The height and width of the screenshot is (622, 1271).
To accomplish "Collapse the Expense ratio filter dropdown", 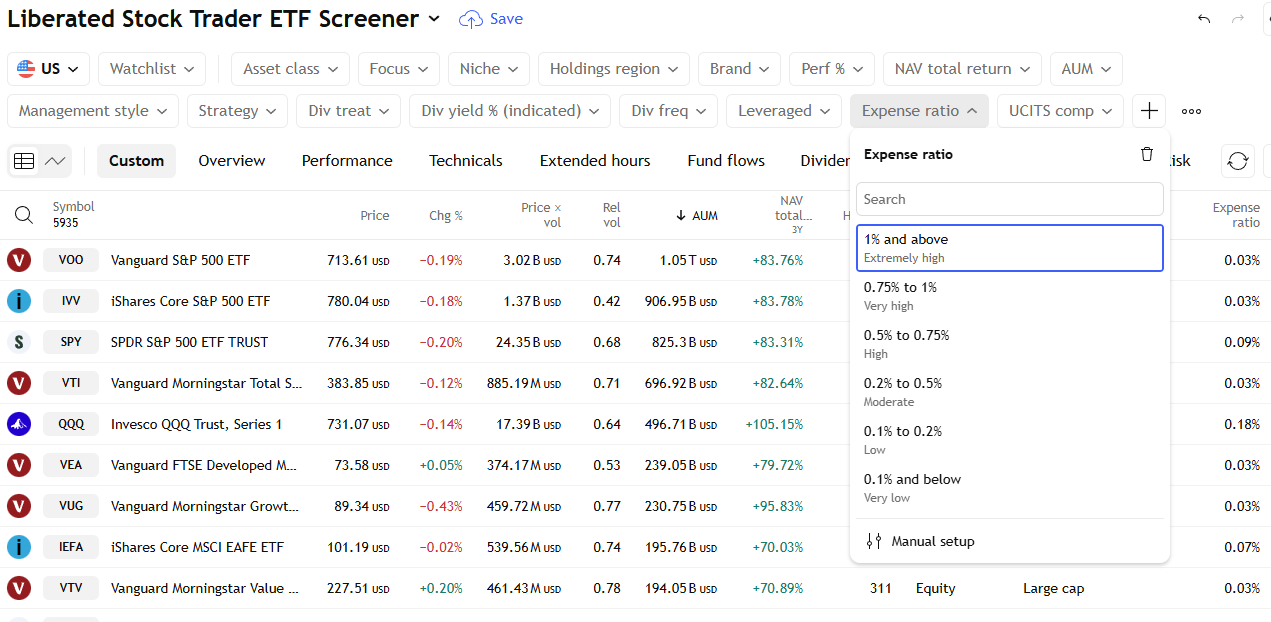I will click(919, 111).
